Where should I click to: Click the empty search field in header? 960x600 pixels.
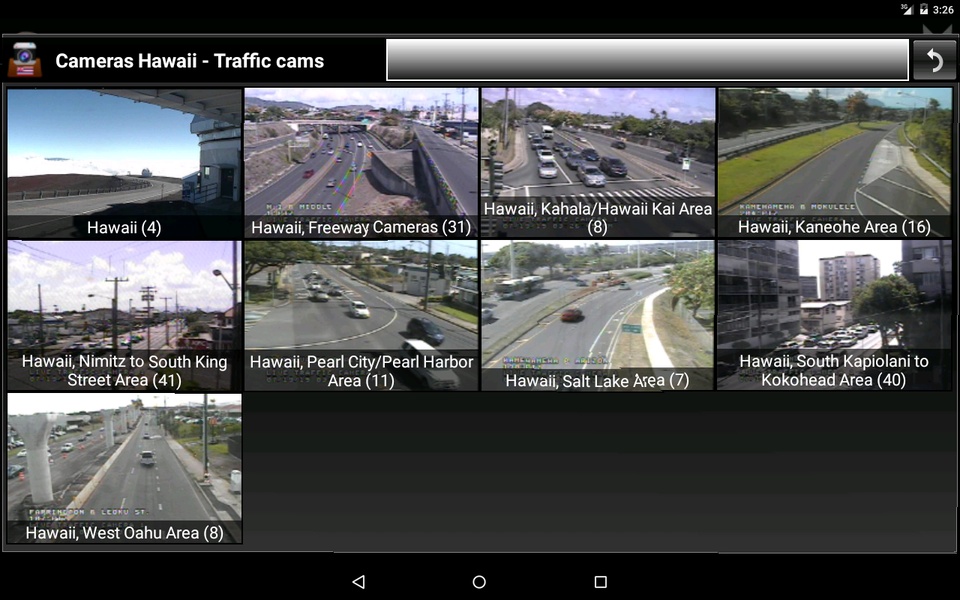tap(647, 60)
